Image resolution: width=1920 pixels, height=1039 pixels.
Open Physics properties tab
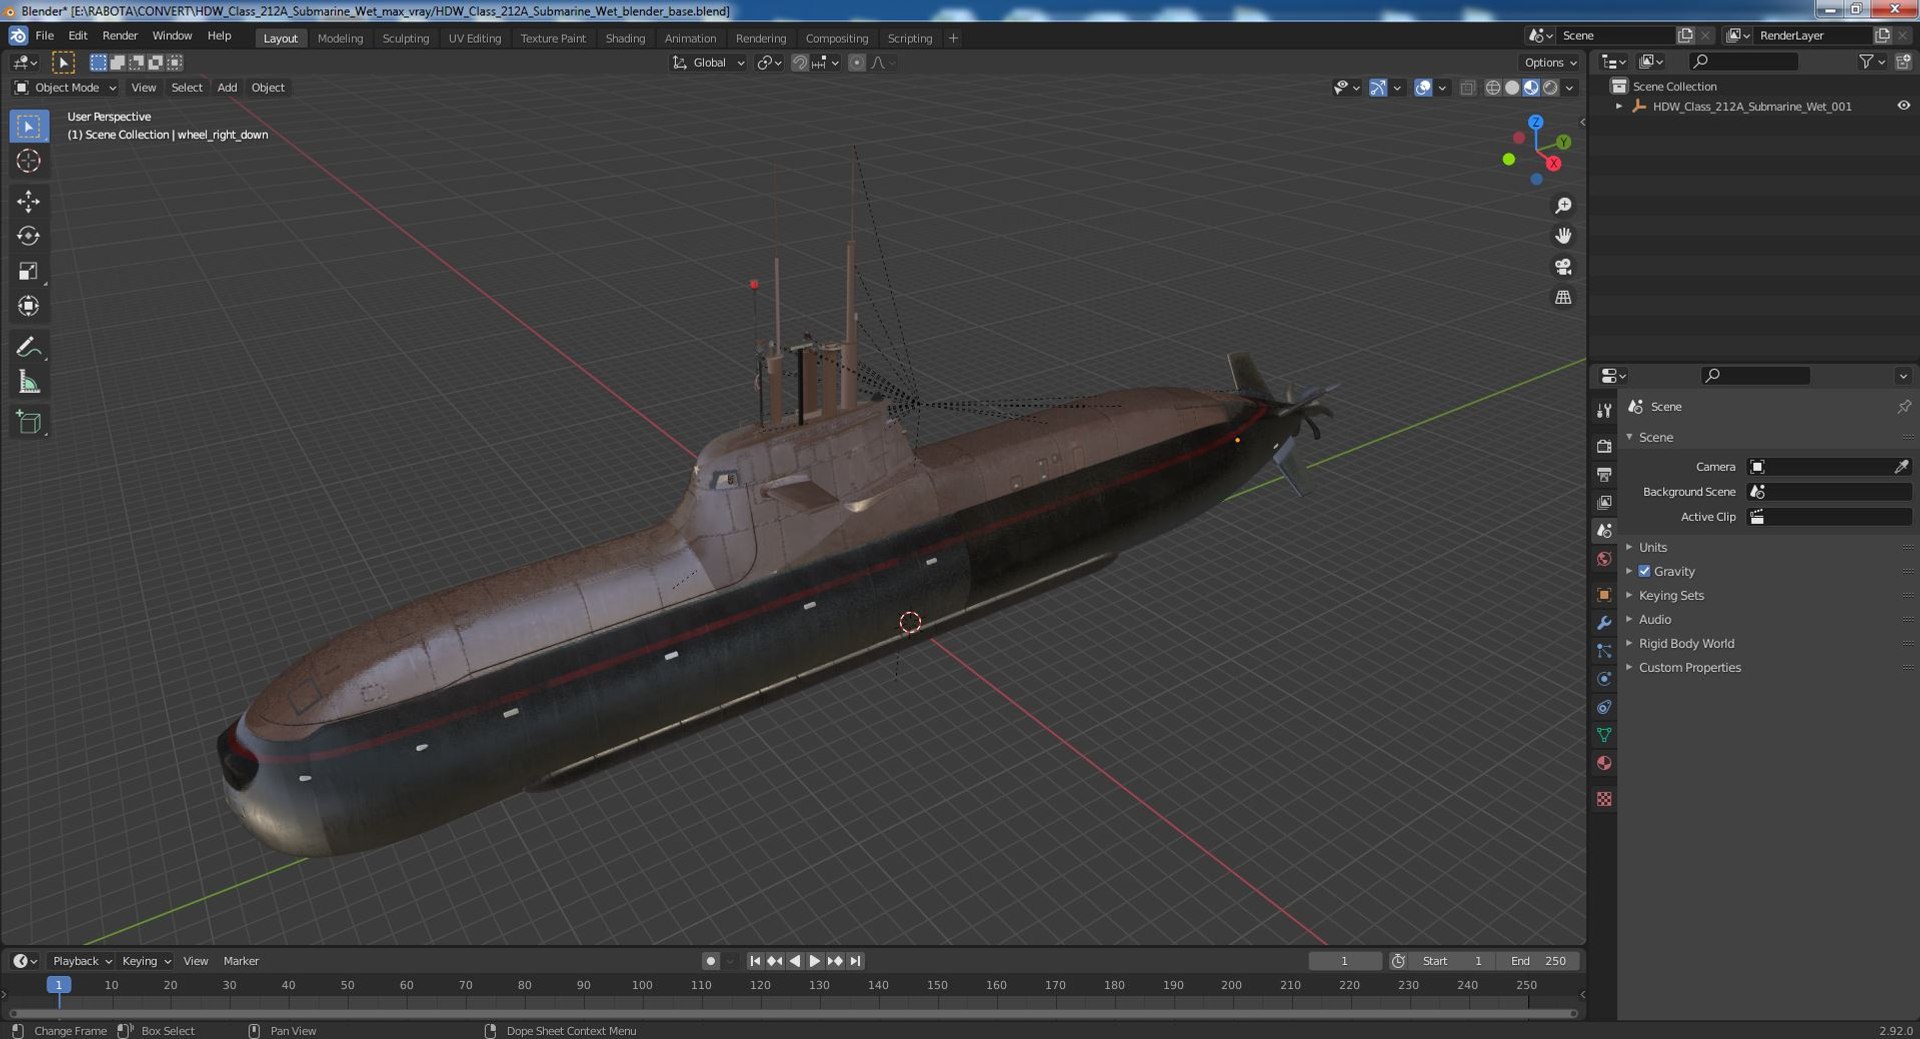(x=1604, y=679)
